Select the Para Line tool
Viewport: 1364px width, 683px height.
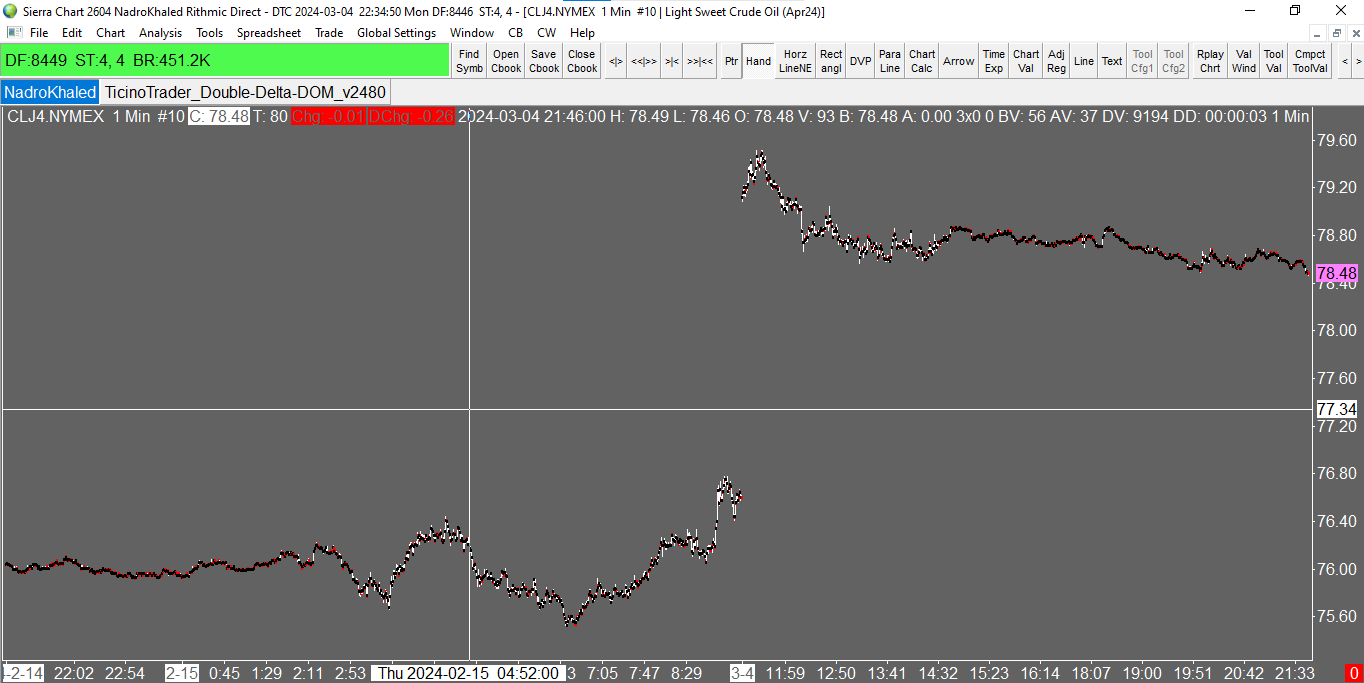click(890, 61)
